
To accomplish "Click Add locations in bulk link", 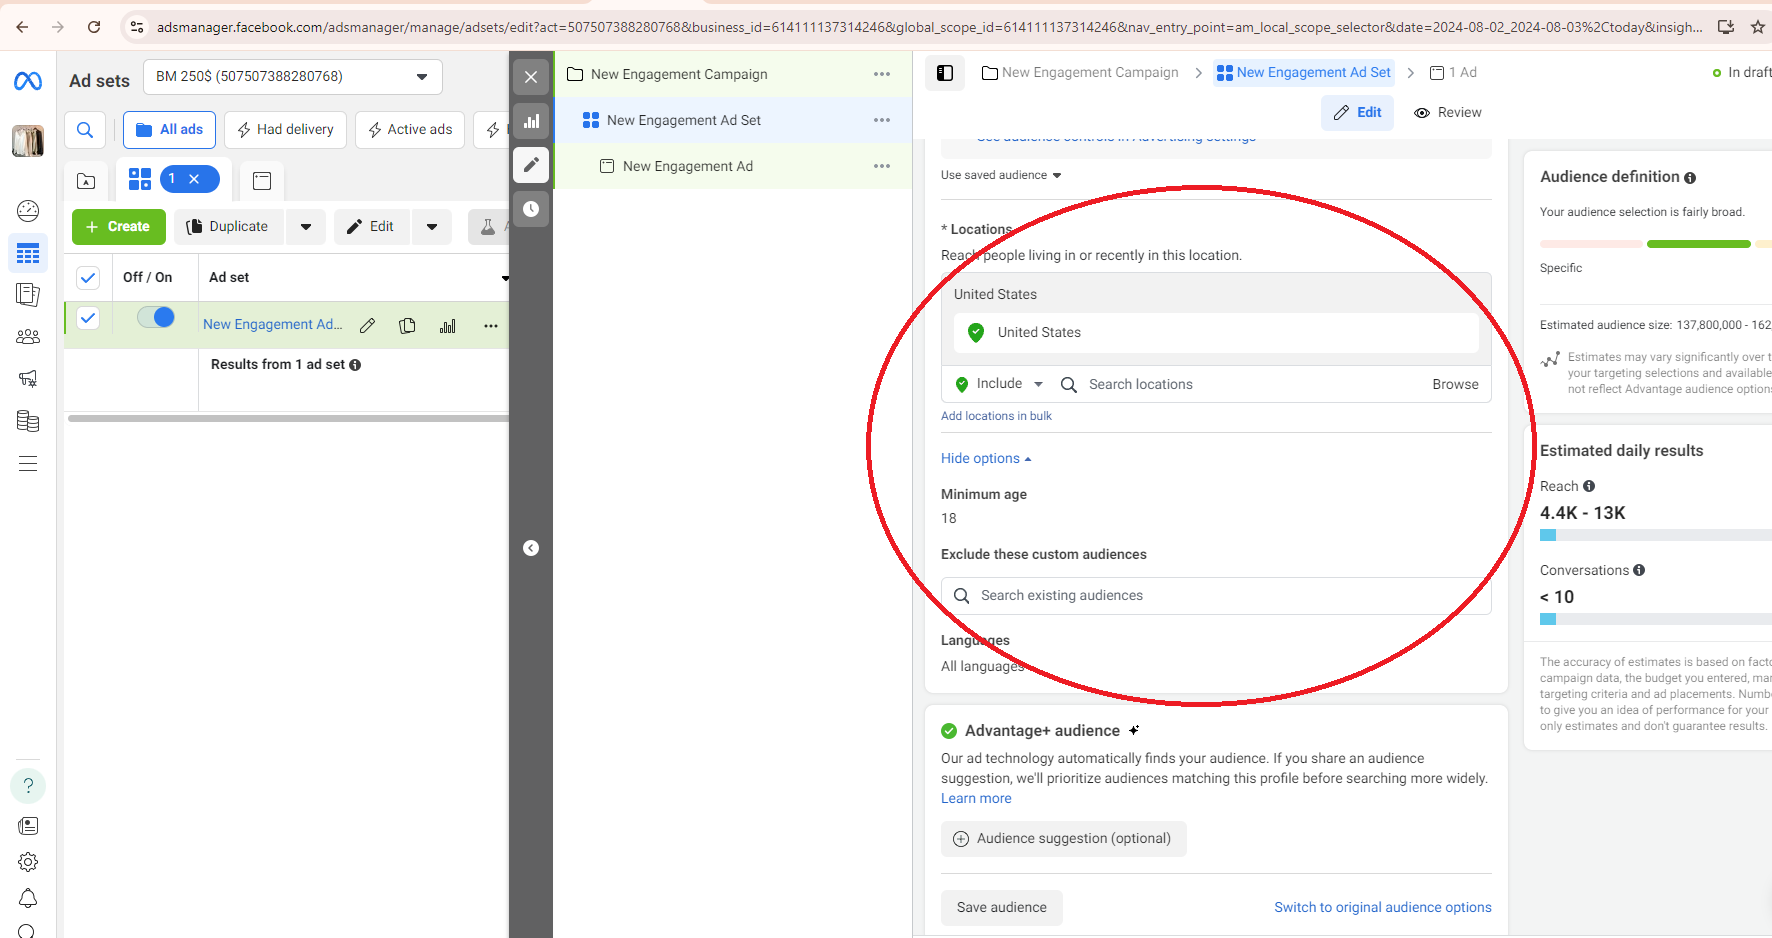I will [x=996, y=416].
